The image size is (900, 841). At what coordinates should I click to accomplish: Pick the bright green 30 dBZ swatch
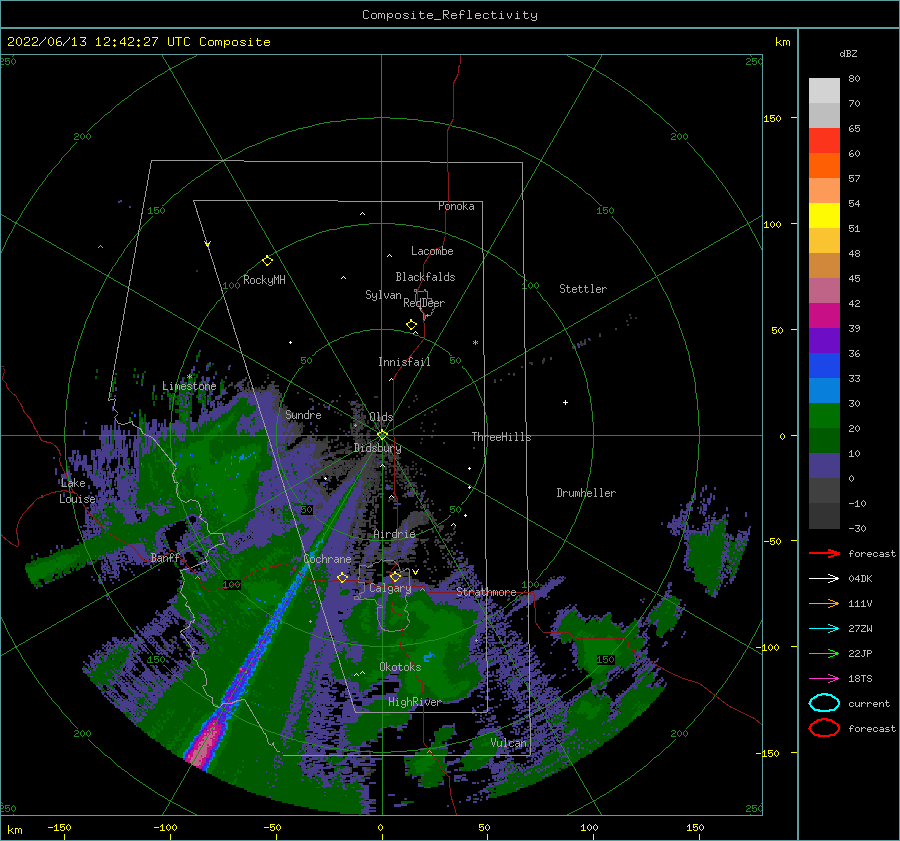(824, 415)
